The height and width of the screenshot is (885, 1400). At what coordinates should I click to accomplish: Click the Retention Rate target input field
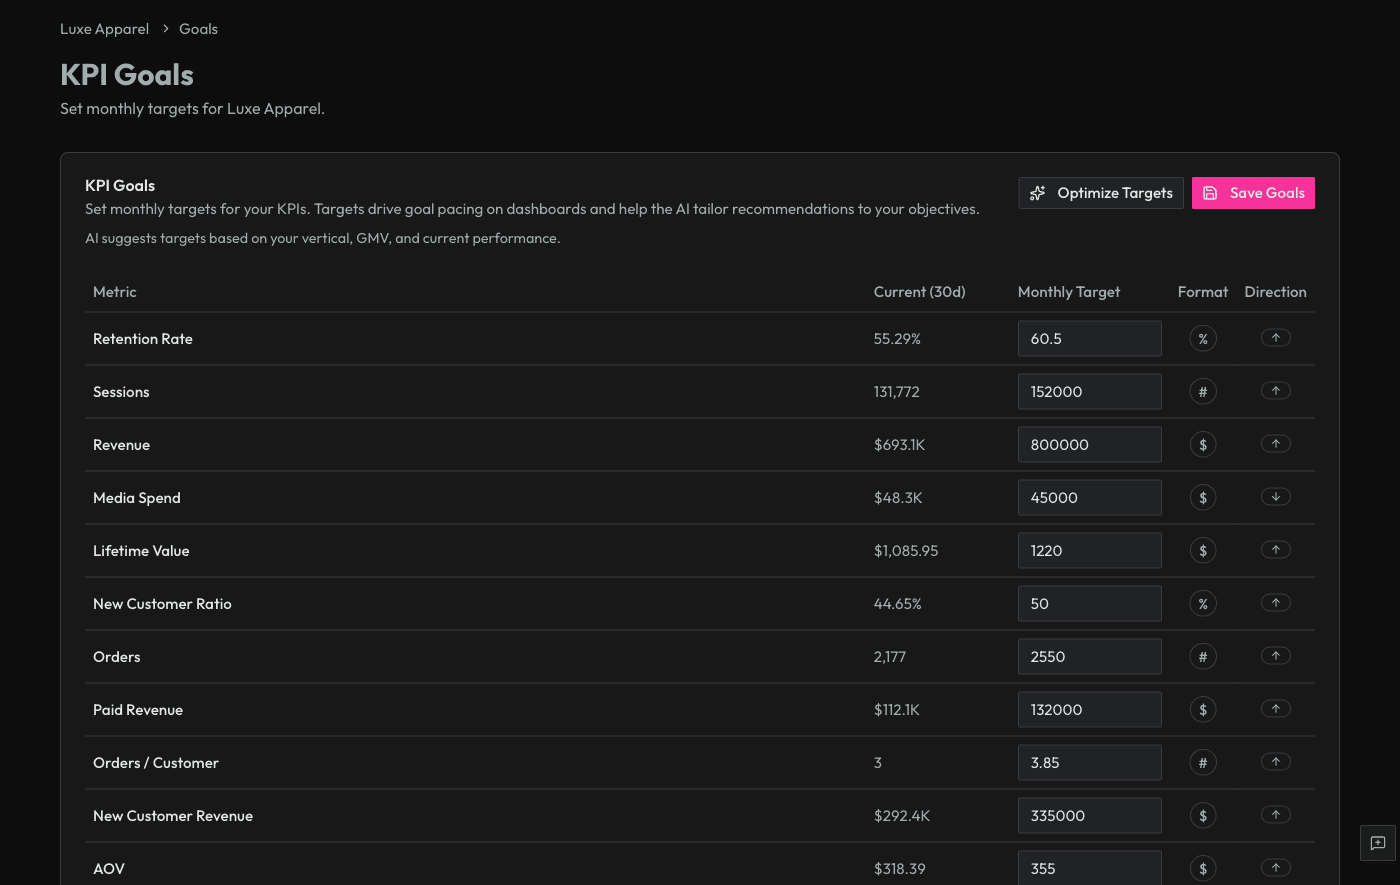(x=1089, y=338)
